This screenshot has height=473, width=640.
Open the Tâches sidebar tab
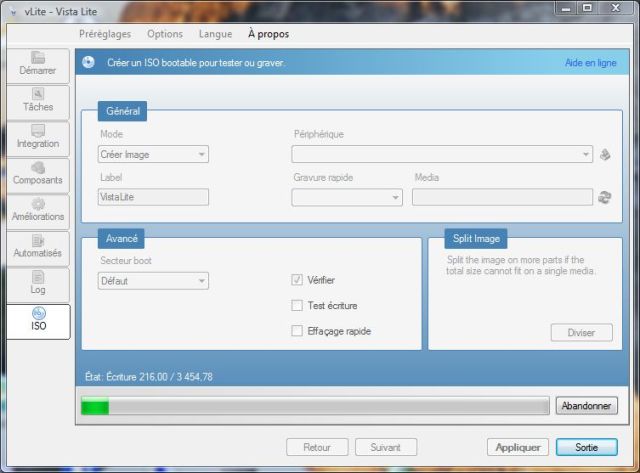38,102
